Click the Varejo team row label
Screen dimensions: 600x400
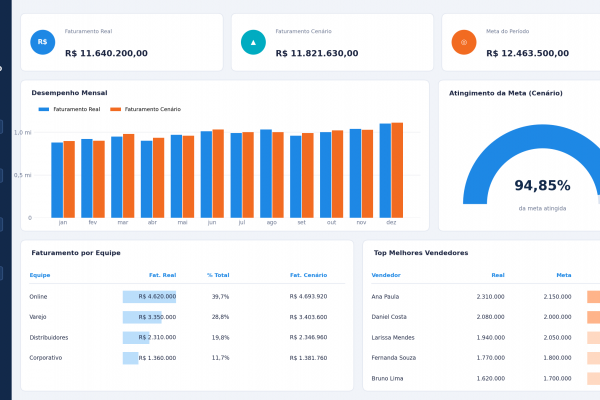tap(38, 317)
